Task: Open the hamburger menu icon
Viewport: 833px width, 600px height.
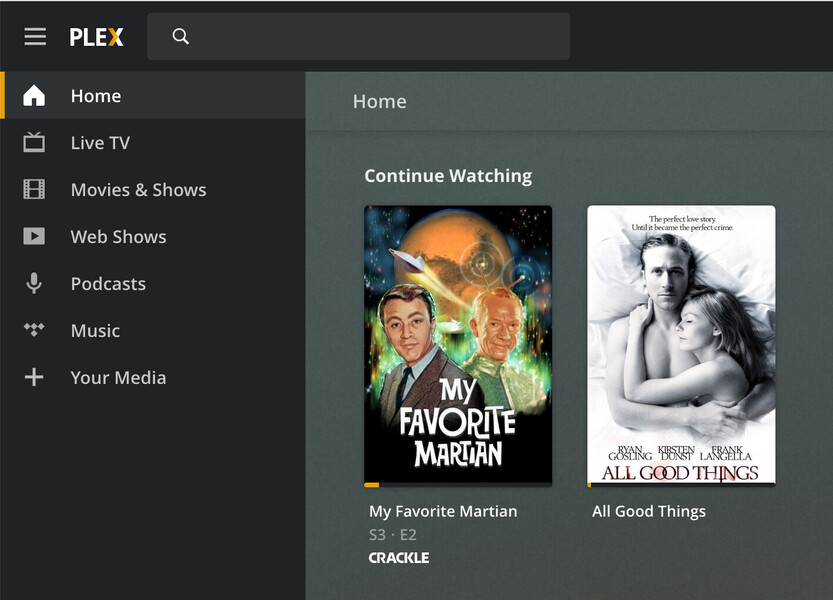Action: 35,37
